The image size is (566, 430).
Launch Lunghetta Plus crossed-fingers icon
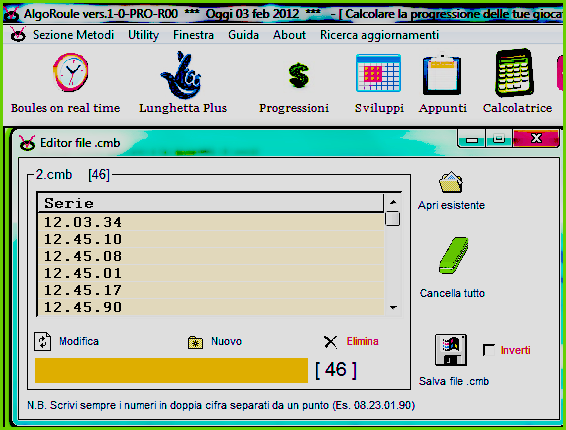[181, 75]
